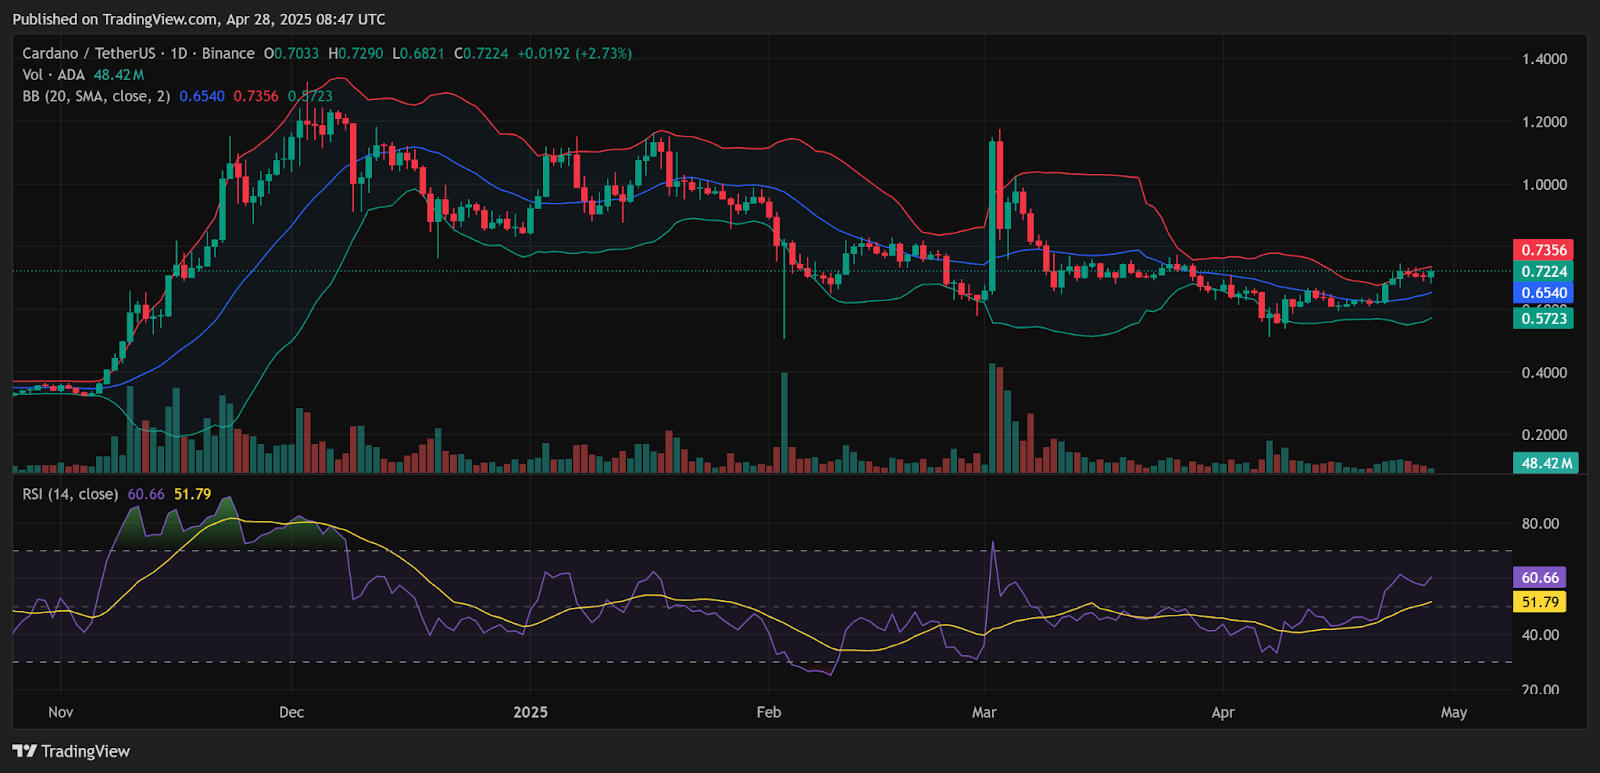Image resolution: width=1600 pixels, height=773 pixels.
Task: Click the TradingView logo at the chart footer
Action: [71, 751]
